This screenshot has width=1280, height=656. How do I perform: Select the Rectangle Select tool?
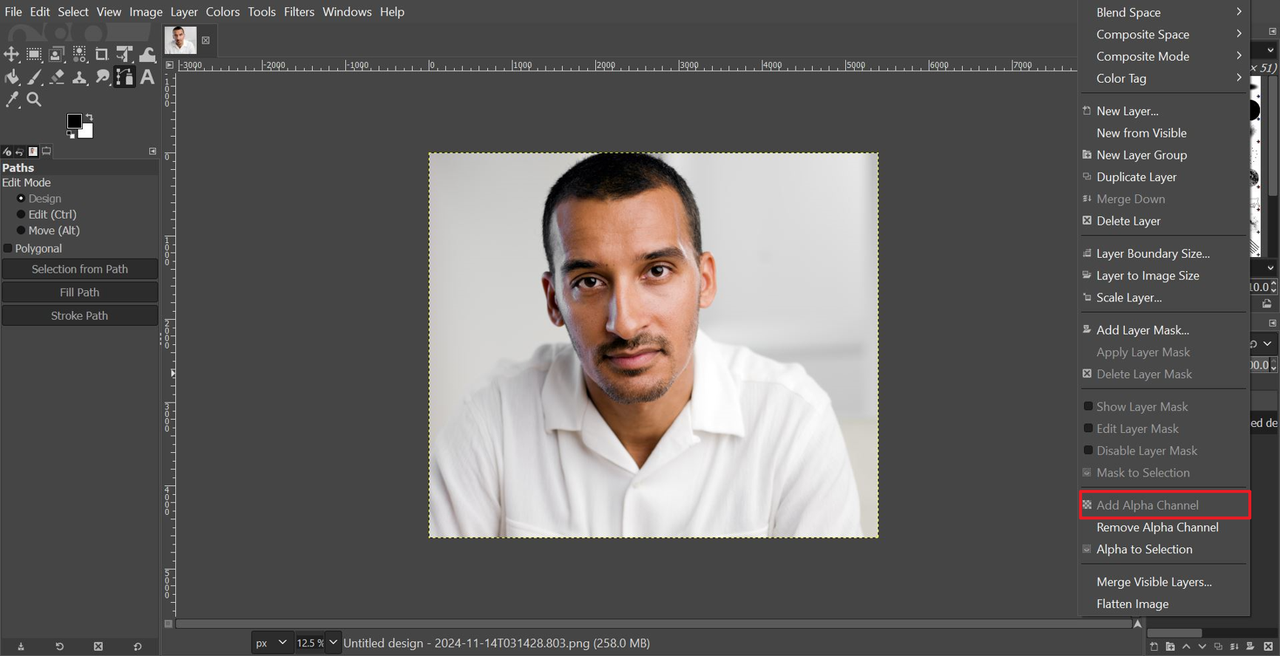34,54
